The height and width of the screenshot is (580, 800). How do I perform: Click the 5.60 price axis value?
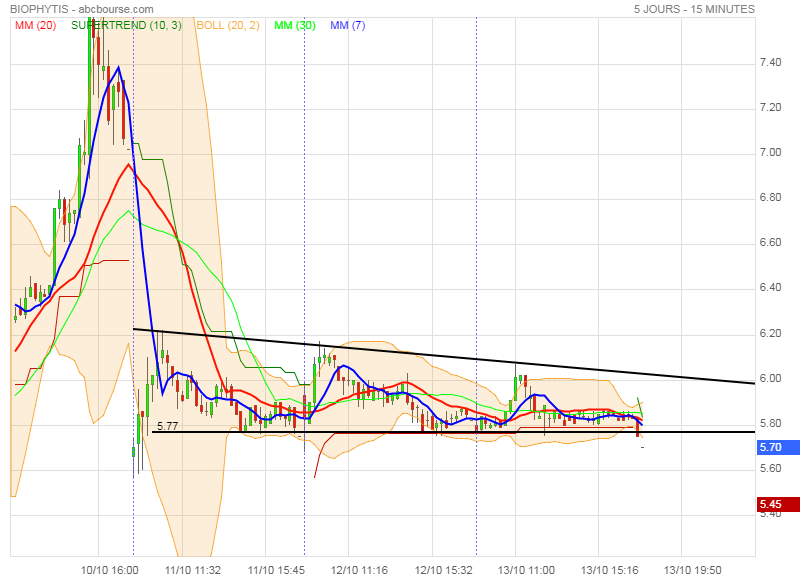(770, 468)
